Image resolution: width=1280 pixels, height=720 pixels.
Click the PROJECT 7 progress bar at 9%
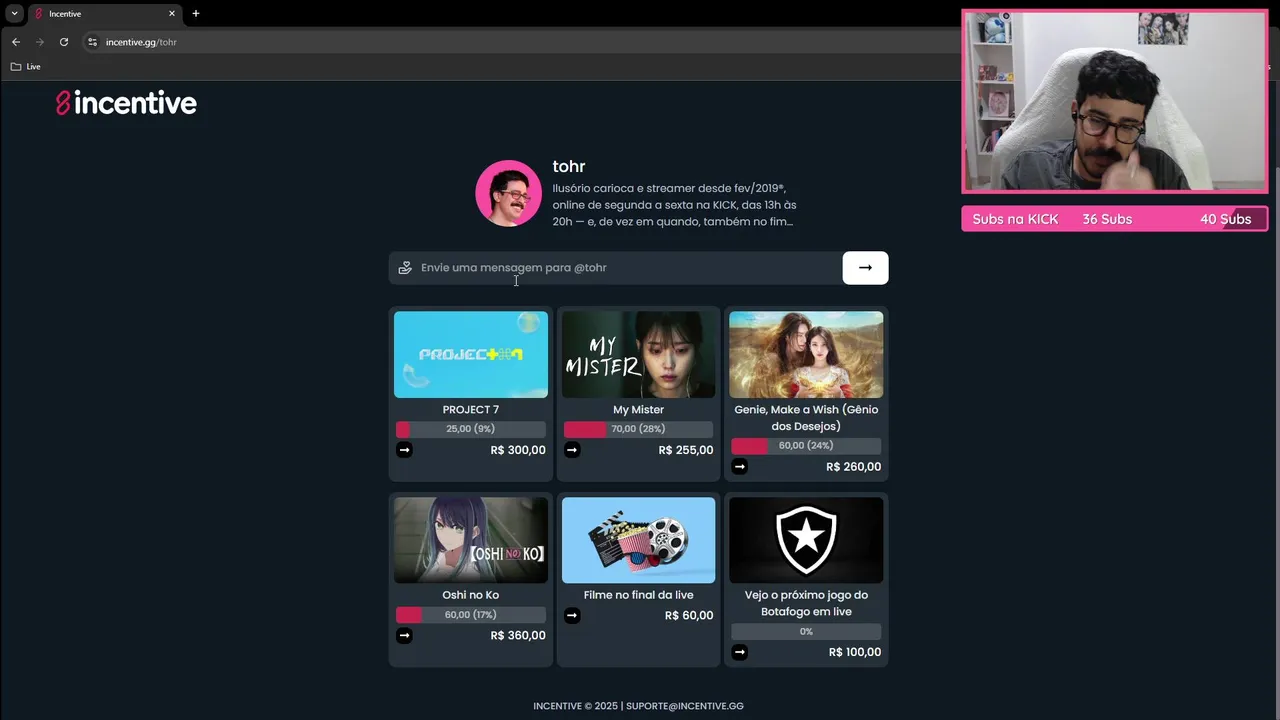471,429
